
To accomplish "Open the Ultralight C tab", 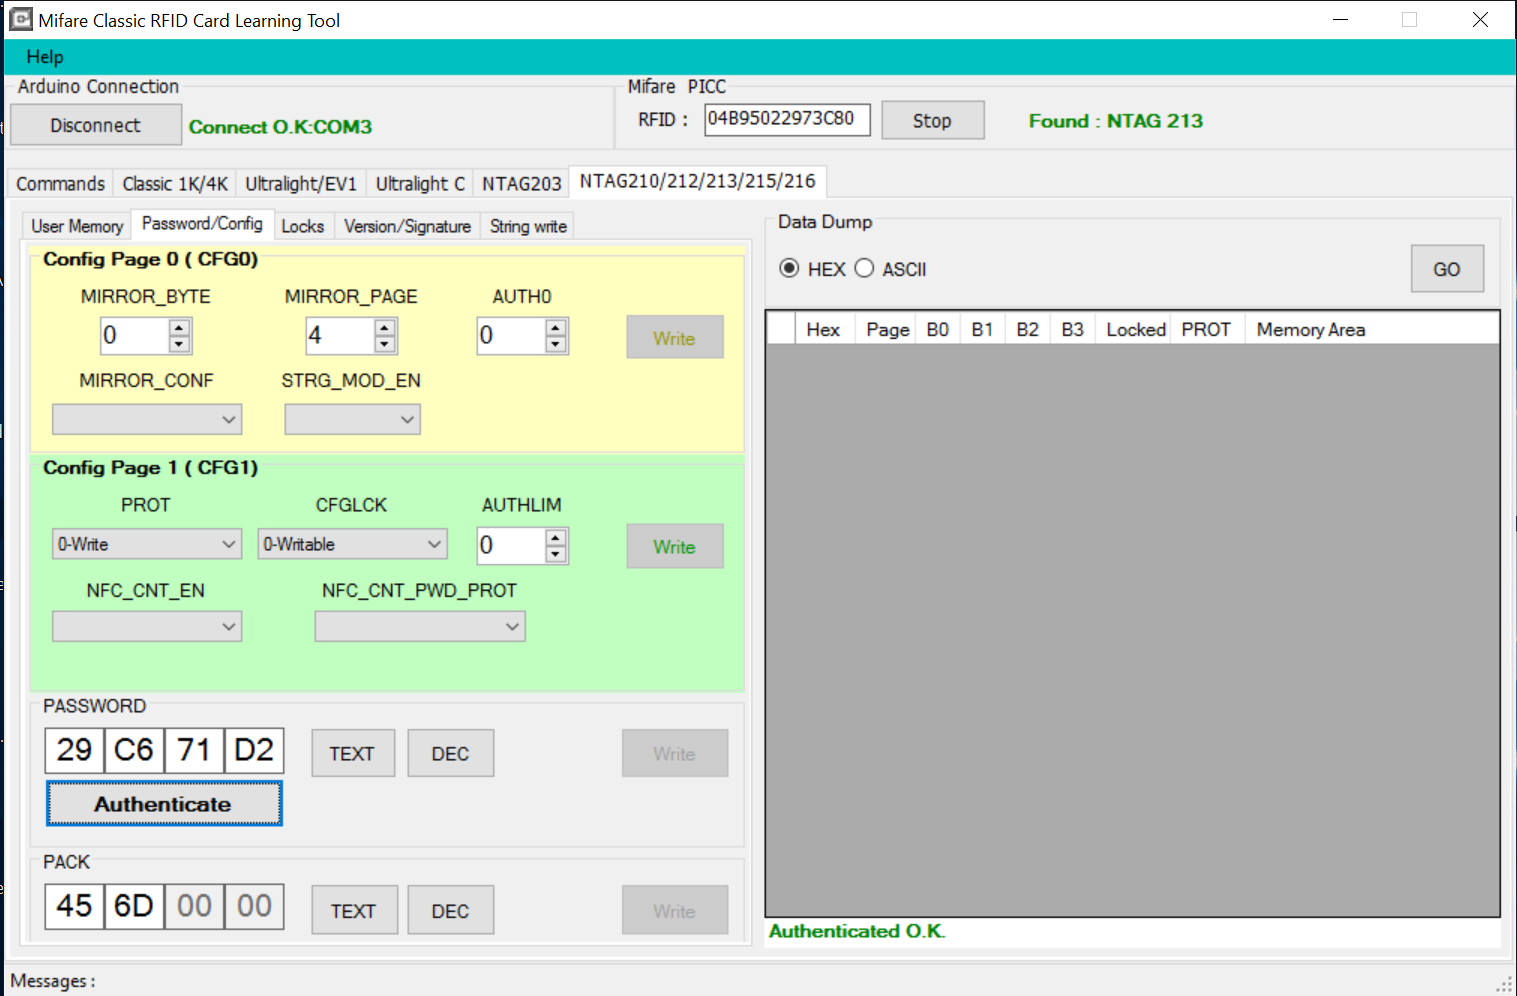I will click(420, 184).
